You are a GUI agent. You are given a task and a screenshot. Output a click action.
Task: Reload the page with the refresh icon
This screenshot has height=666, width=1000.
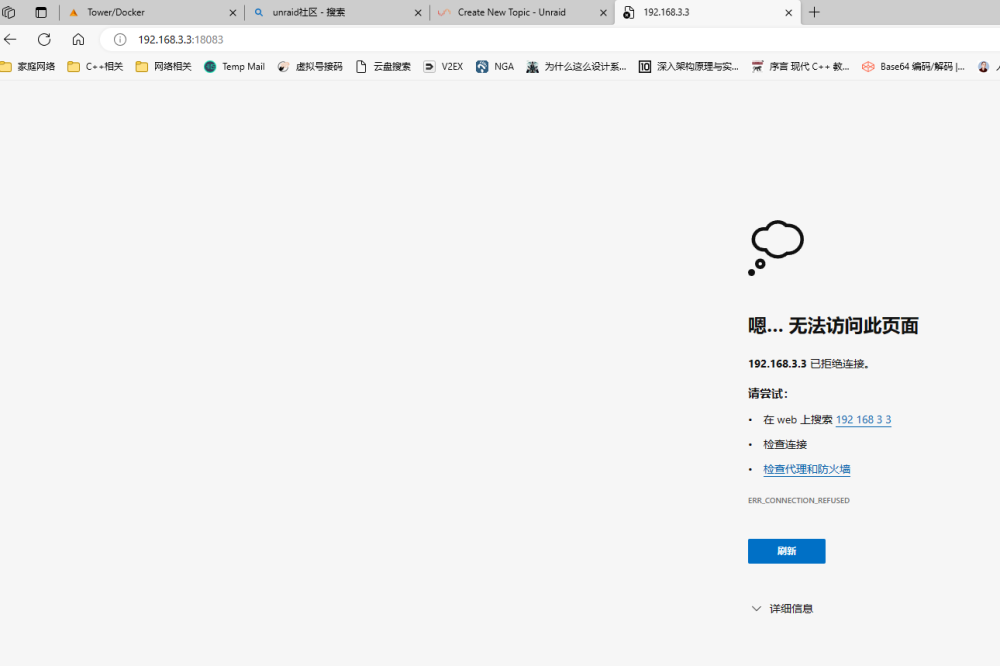point(44,40)
